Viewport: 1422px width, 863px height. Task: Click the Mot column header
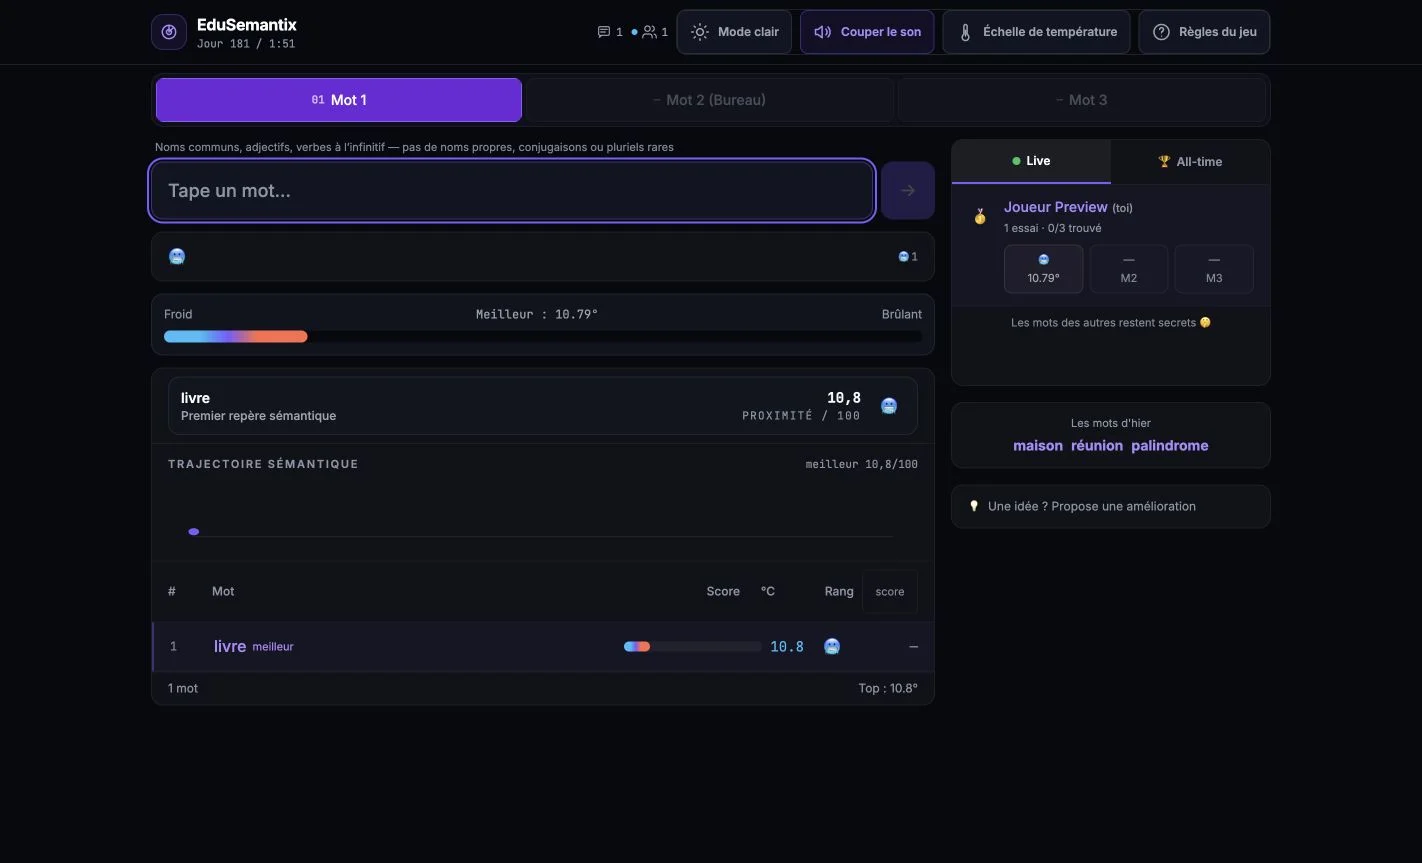tap(223, 591)
